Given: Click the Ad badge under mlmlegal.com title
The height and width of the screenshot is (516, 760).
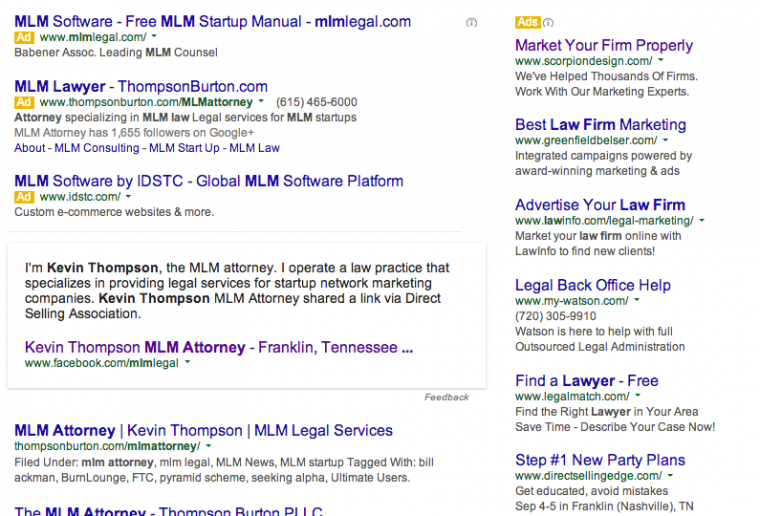Looking at the screenshot, I should (x=24, y=37).
